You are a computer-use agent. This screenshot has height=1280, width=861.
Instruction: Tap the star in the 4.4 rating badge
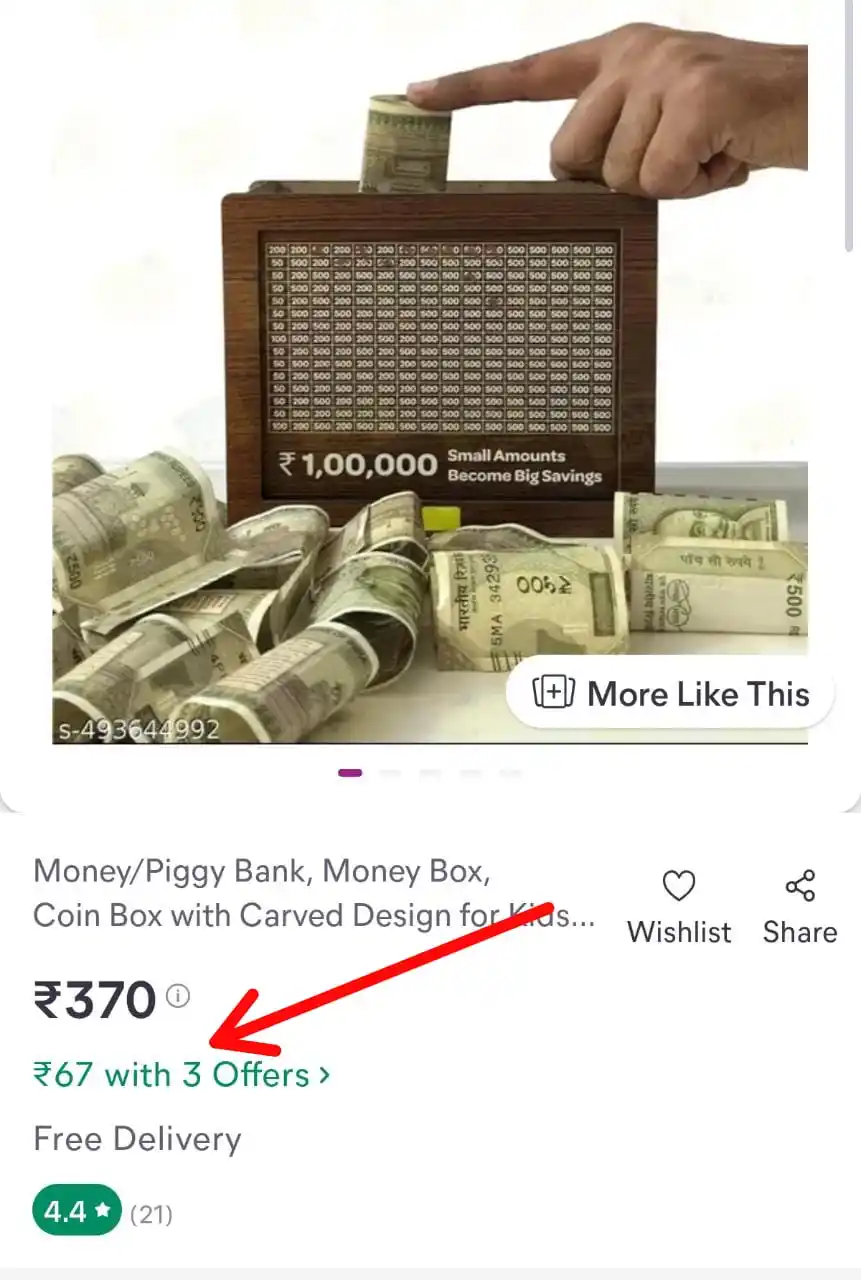pos(102,1213)
